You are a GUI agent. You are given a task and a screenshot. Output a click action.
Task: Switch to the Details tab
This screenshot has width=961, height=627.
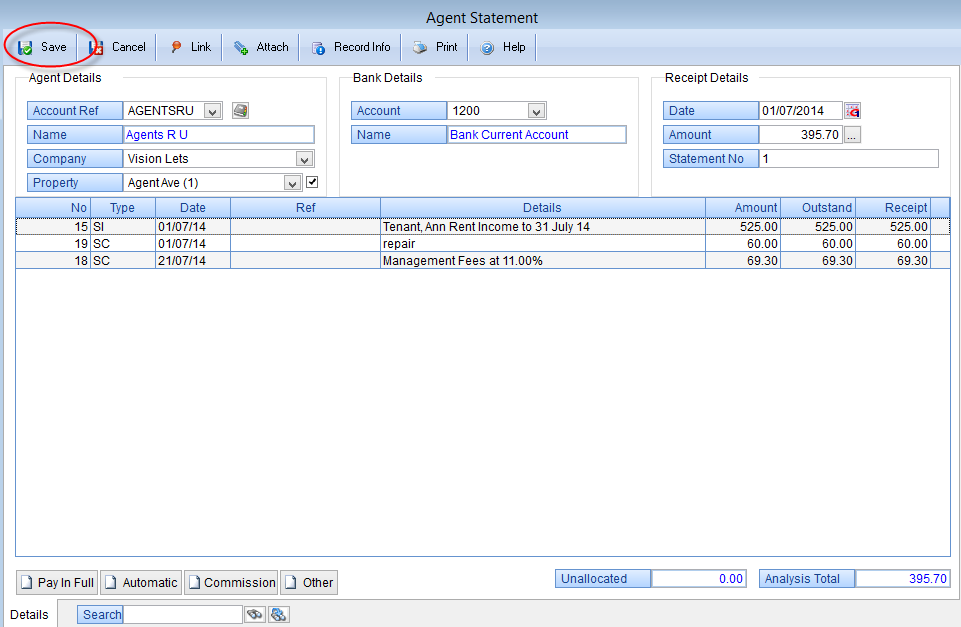pos(29,615)
